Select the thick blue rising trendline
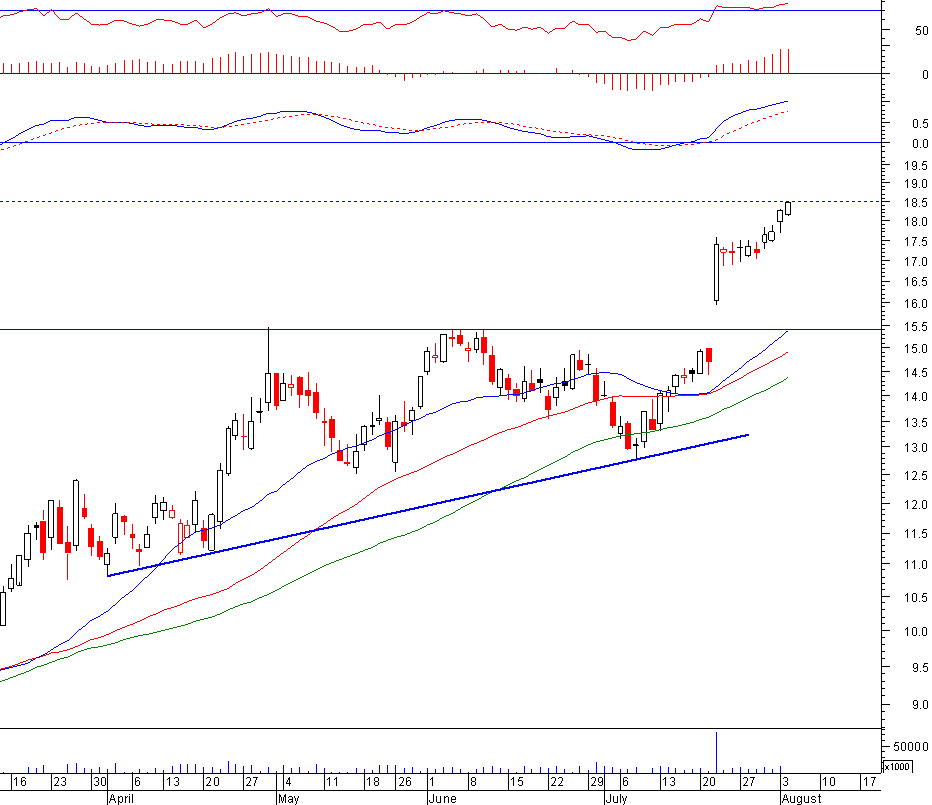The image size is (932, 805). pyautogui.click(x=428, y=505)
